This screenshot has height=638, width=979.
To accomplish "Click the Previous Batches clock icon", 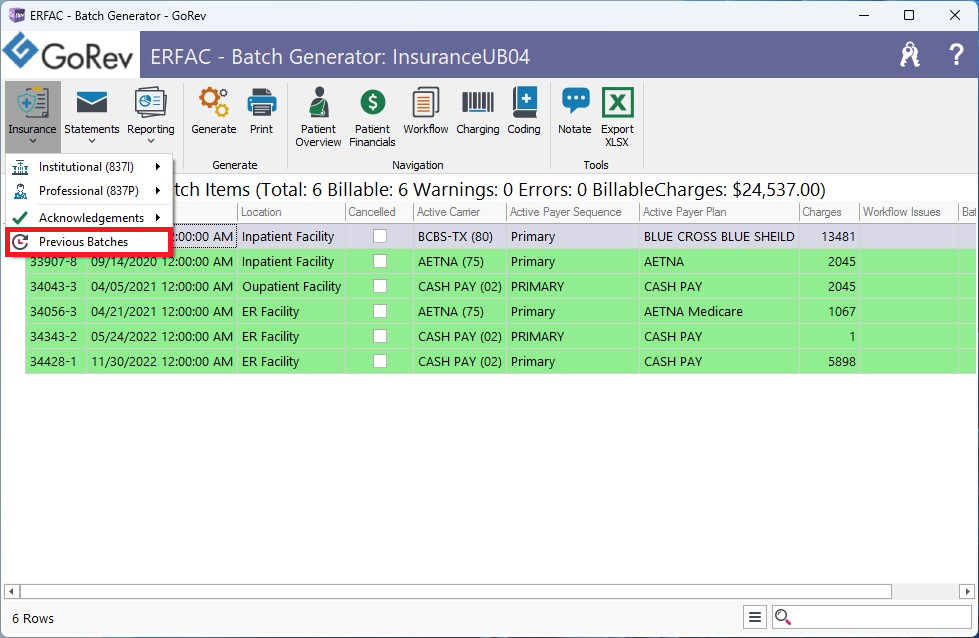I will [20, 242].
